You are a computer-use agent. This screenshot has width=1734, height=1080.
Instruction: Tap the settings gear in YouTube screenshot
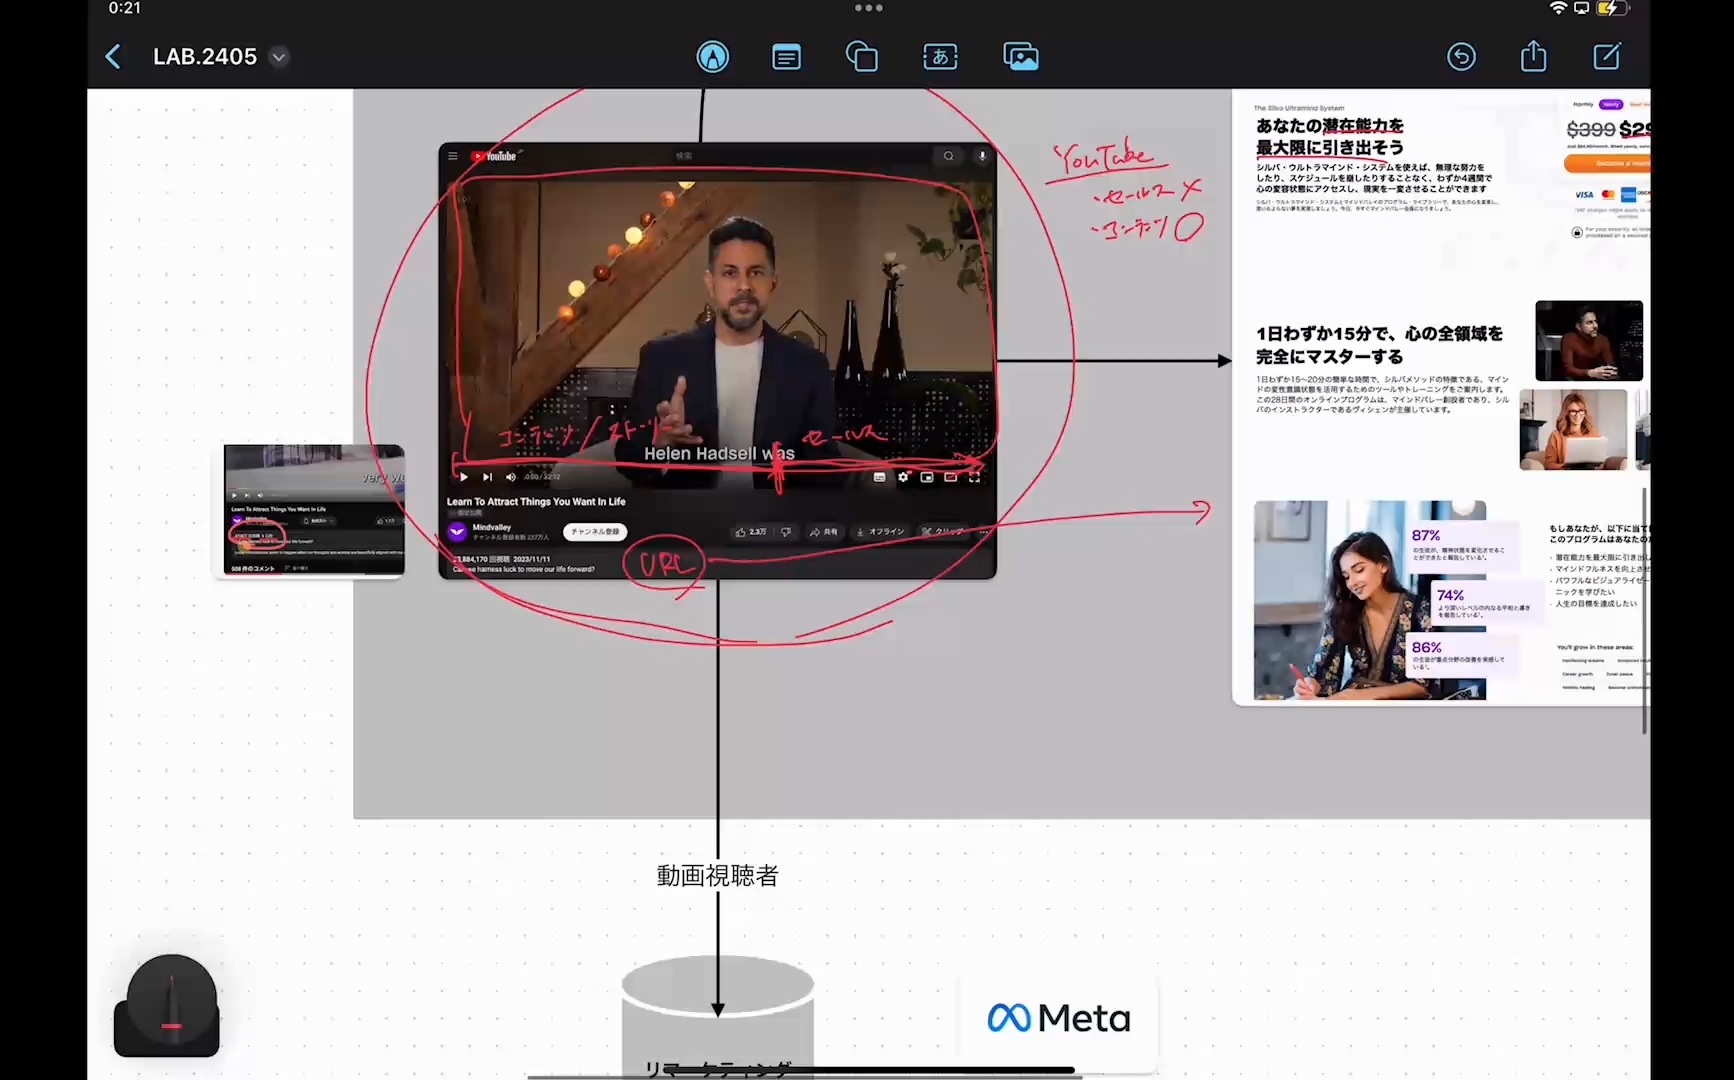(x=903, y=477)
